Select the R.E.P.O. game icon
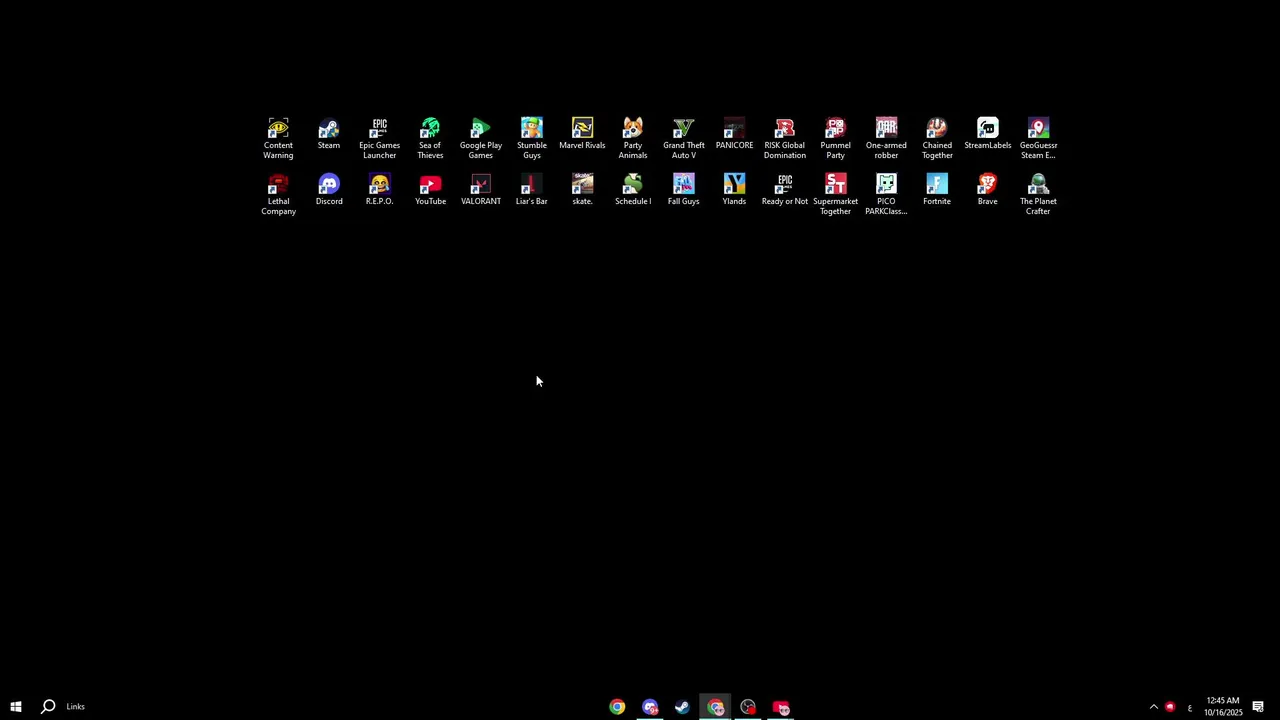The height and width of the screenshot is (720, 1280). (379, 190)
